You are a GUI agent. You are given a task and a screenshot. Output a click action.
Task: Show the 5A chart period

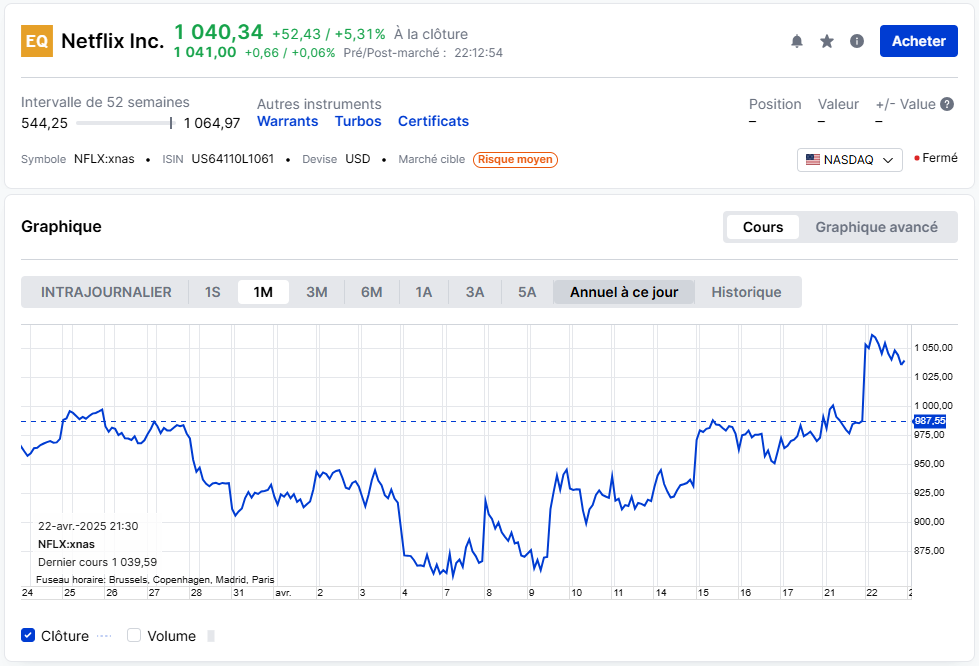pyautogui.click(x=527, y=292)
